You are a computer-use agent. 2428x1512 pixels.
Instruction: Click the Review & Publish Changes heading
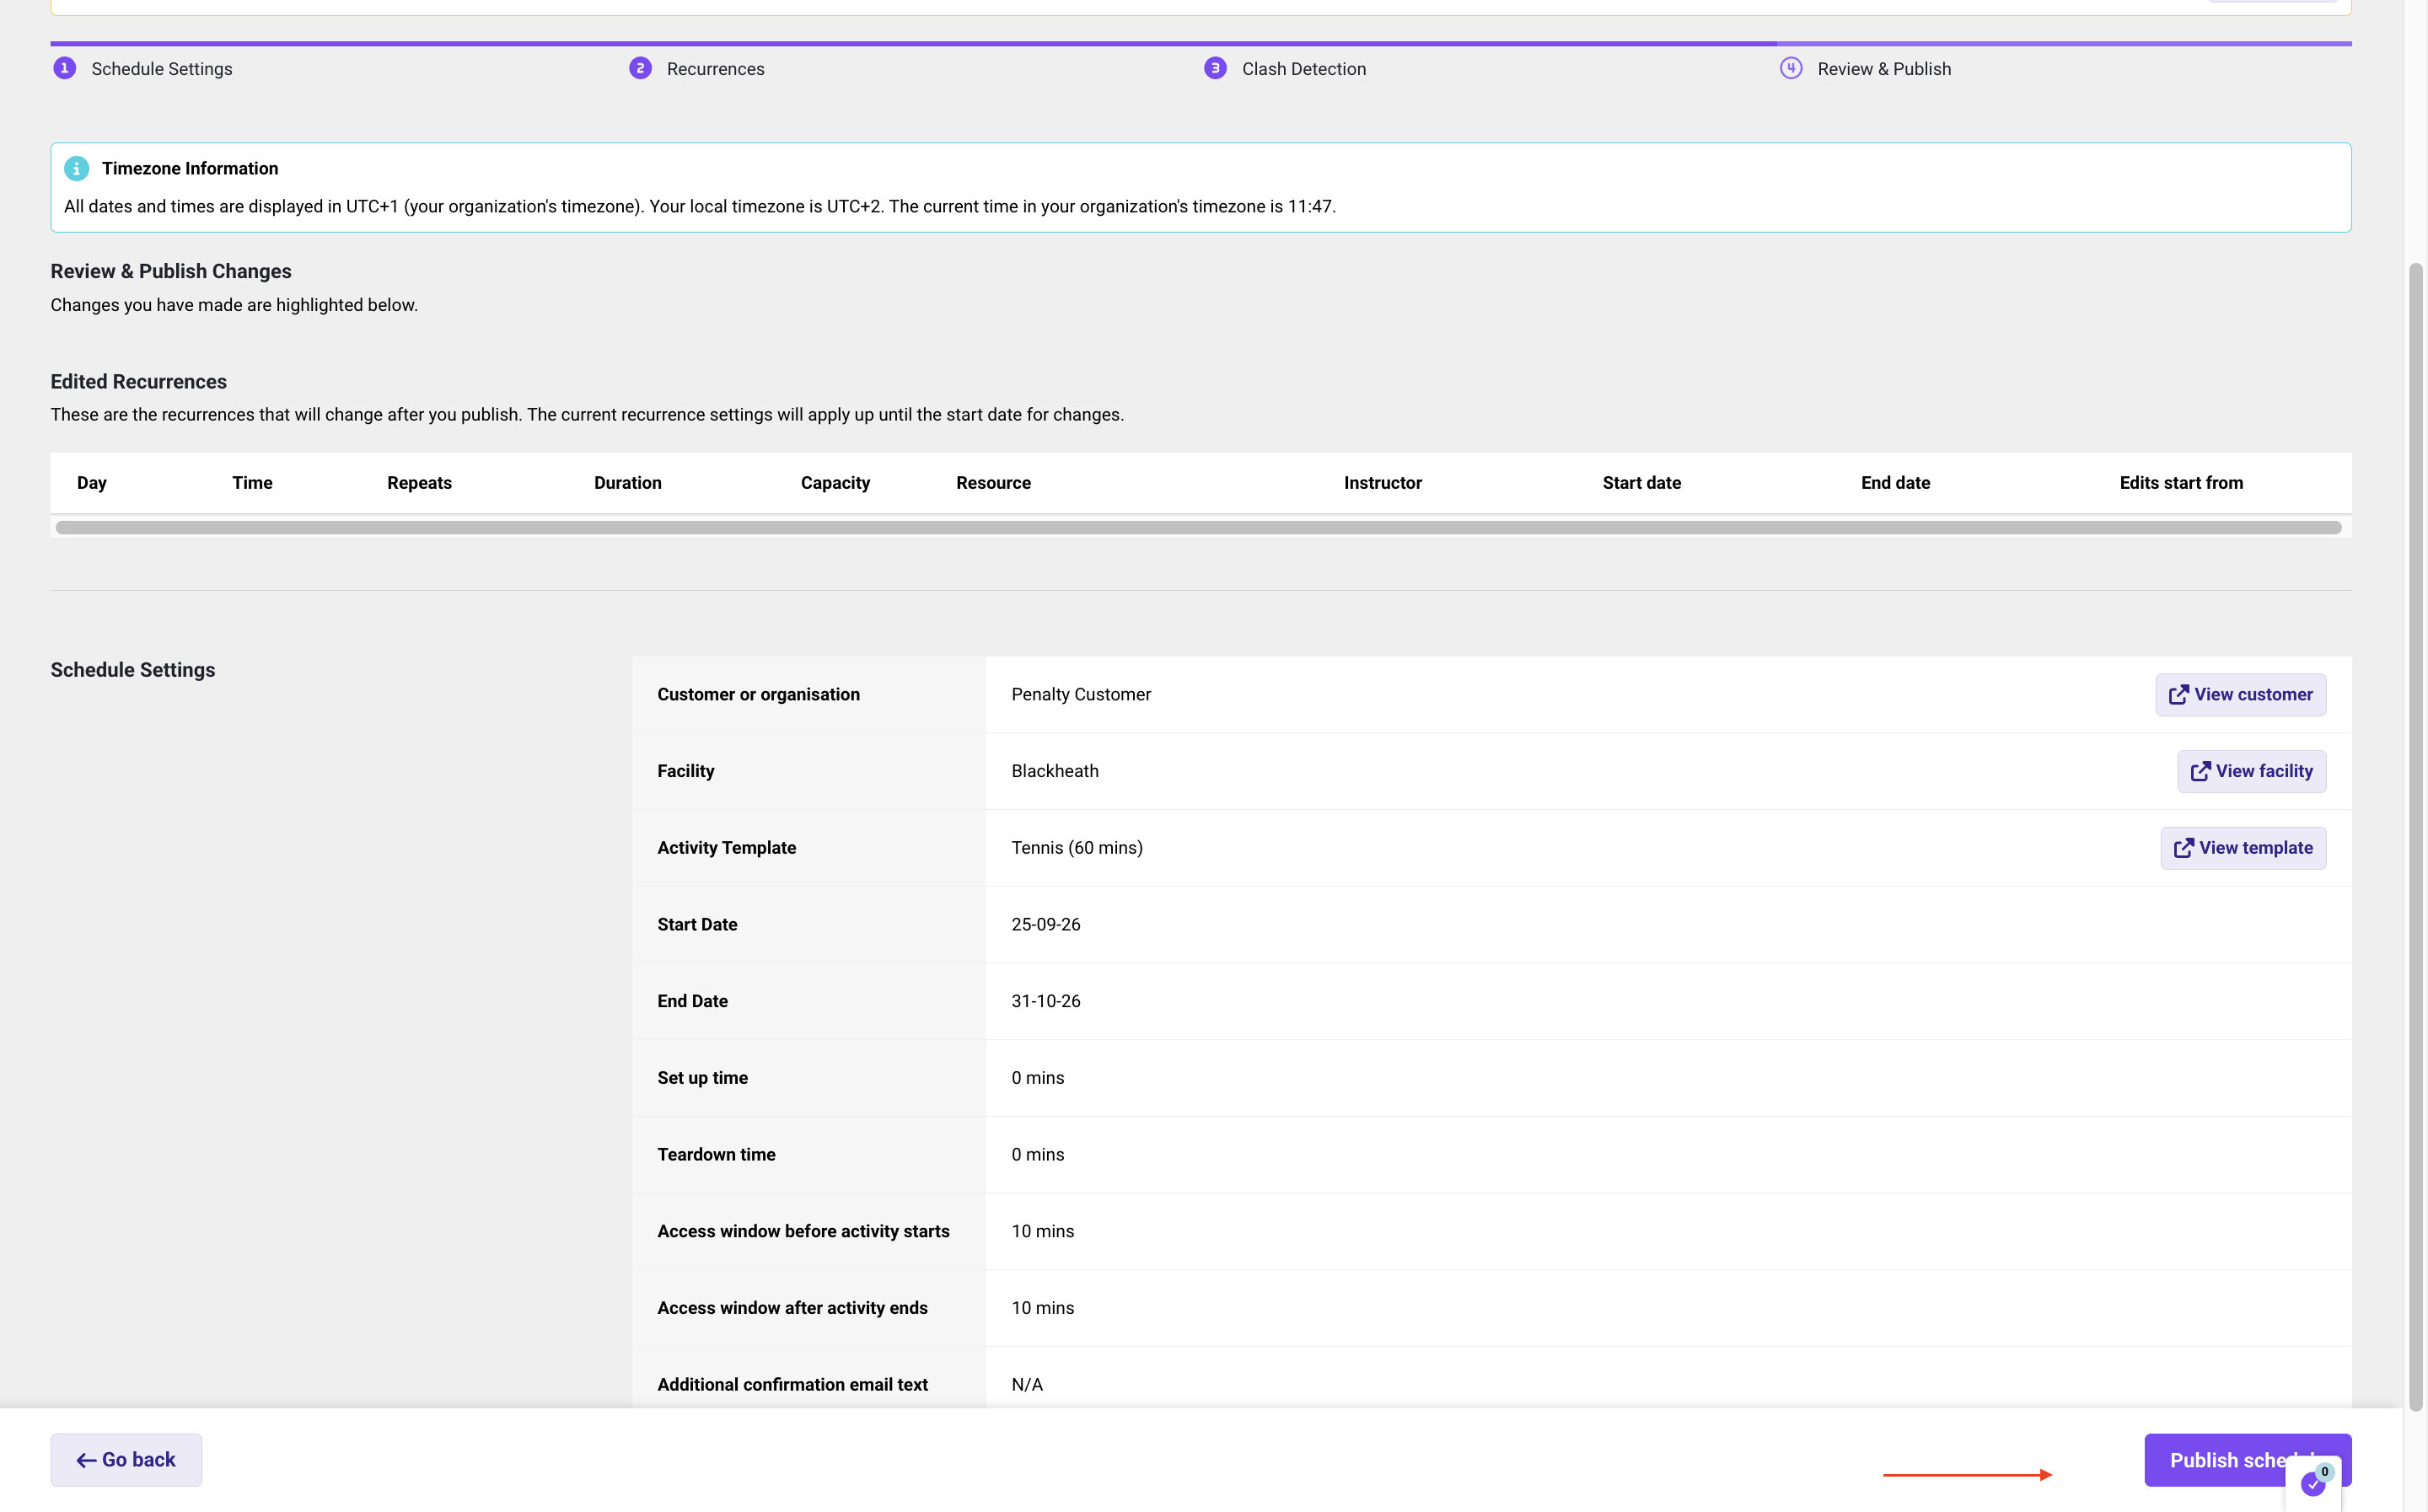[171, 272]
